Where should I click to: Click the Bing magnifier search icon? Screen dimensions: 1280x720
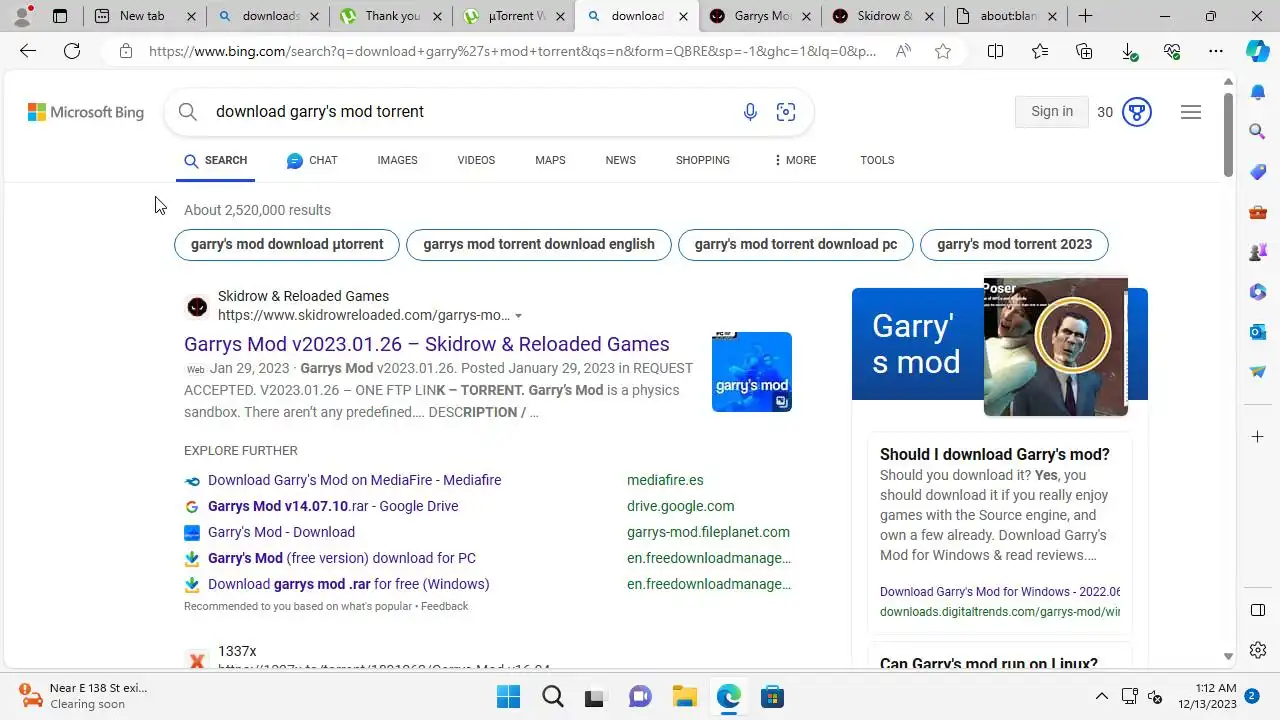click(x=188, y=112)
